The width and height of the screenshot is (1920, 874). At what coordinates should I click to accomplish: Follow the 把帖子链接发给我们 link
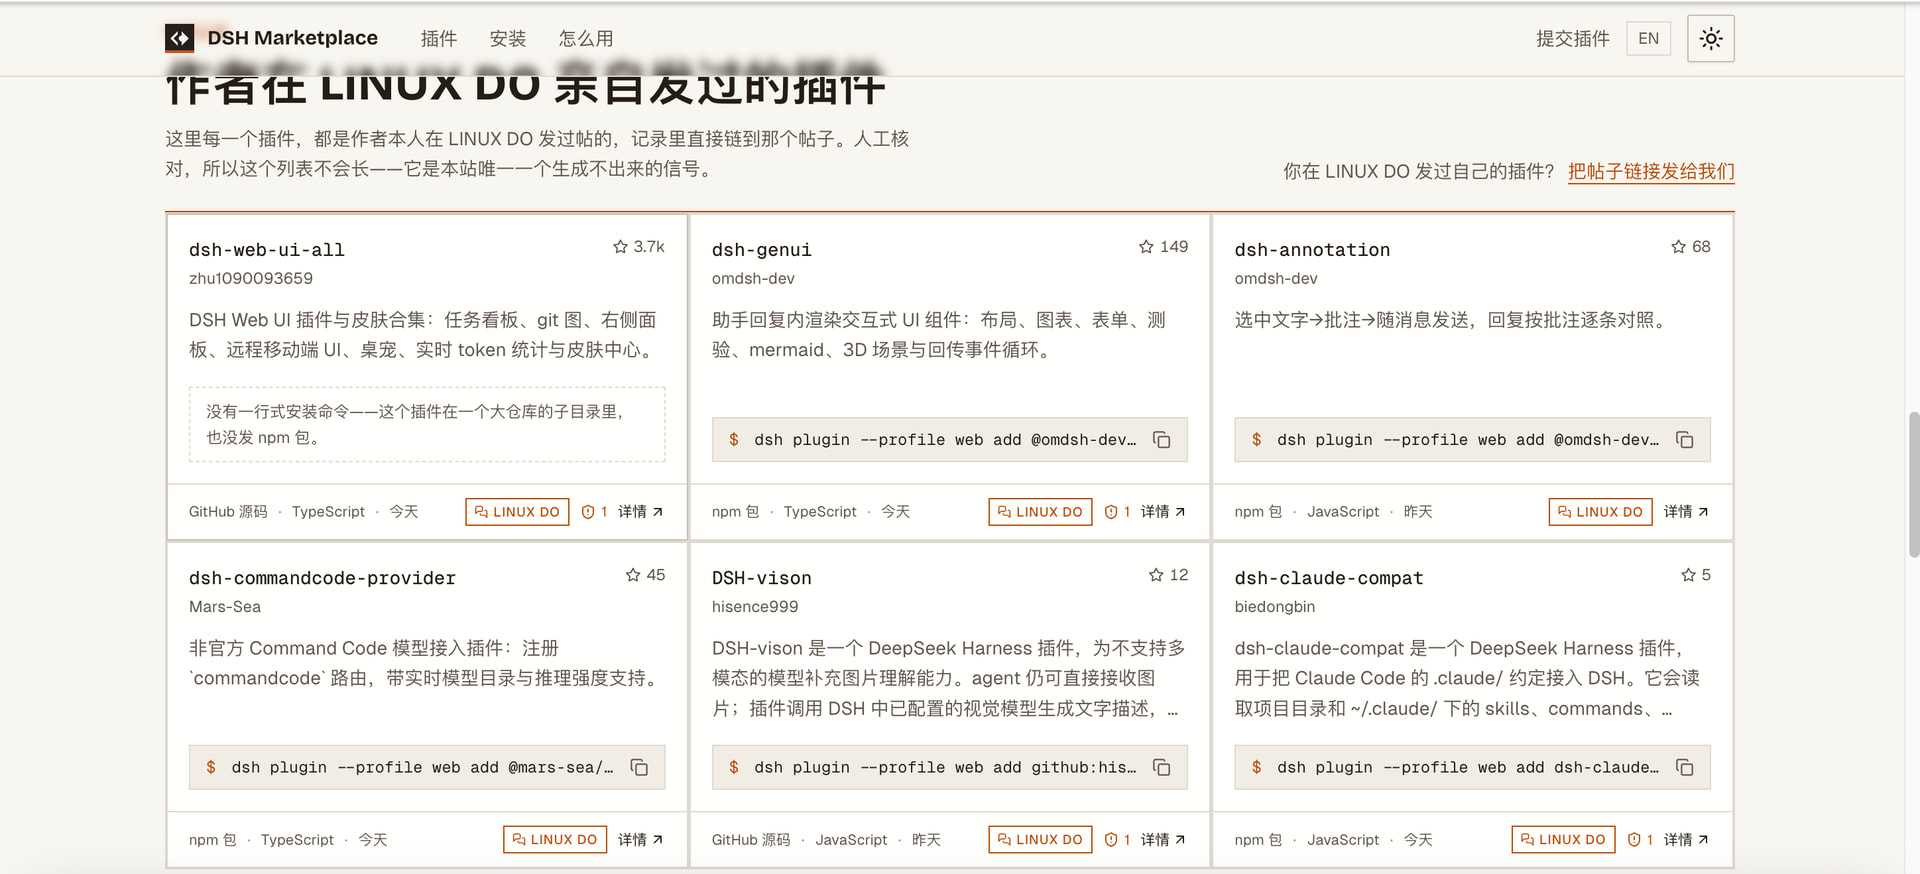[x=1651, y=171]
